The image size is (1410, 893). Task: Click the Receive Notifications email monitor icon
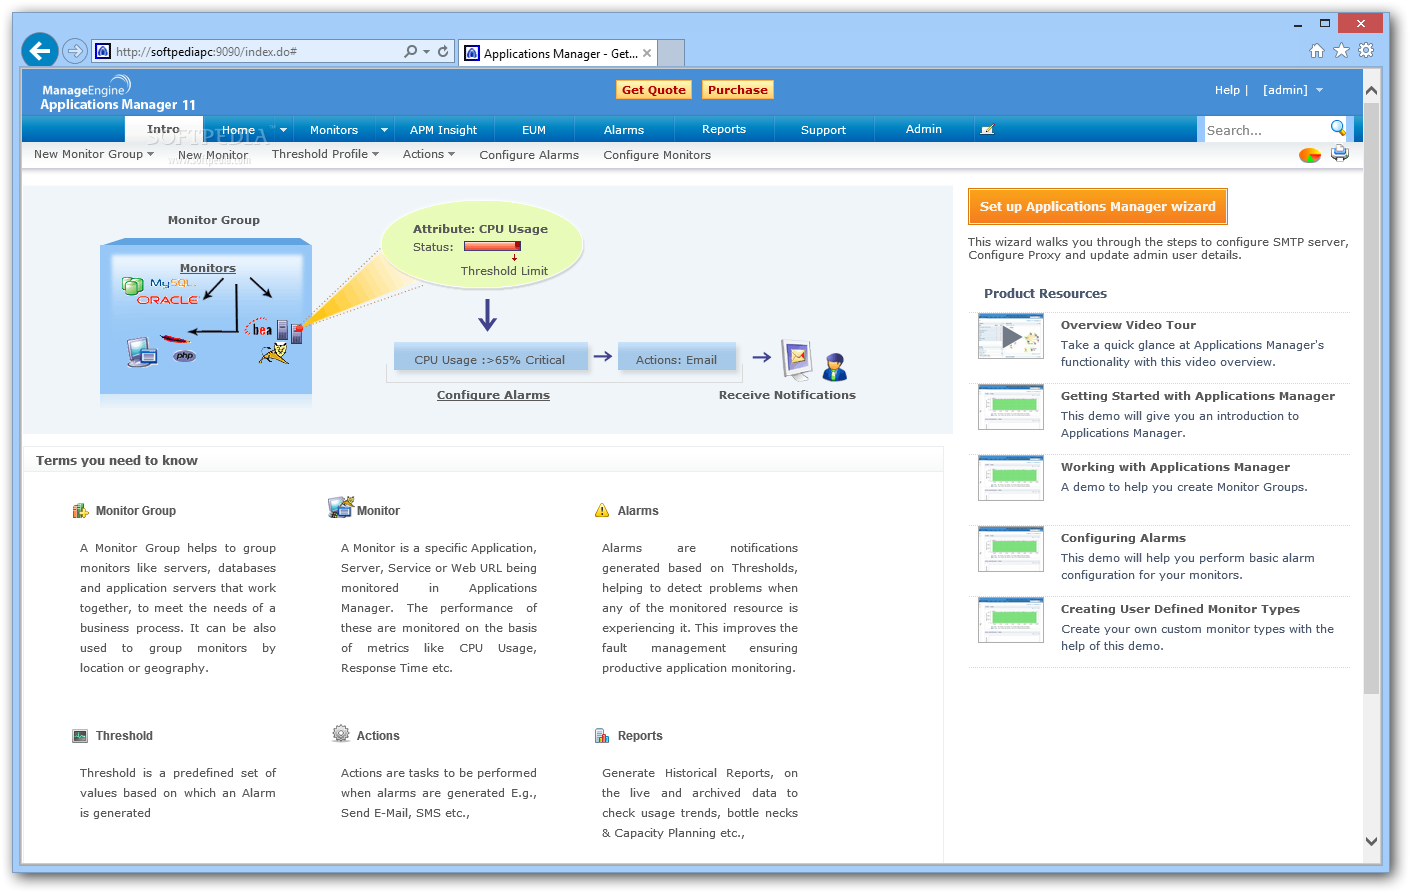click(x=797, y=359)
